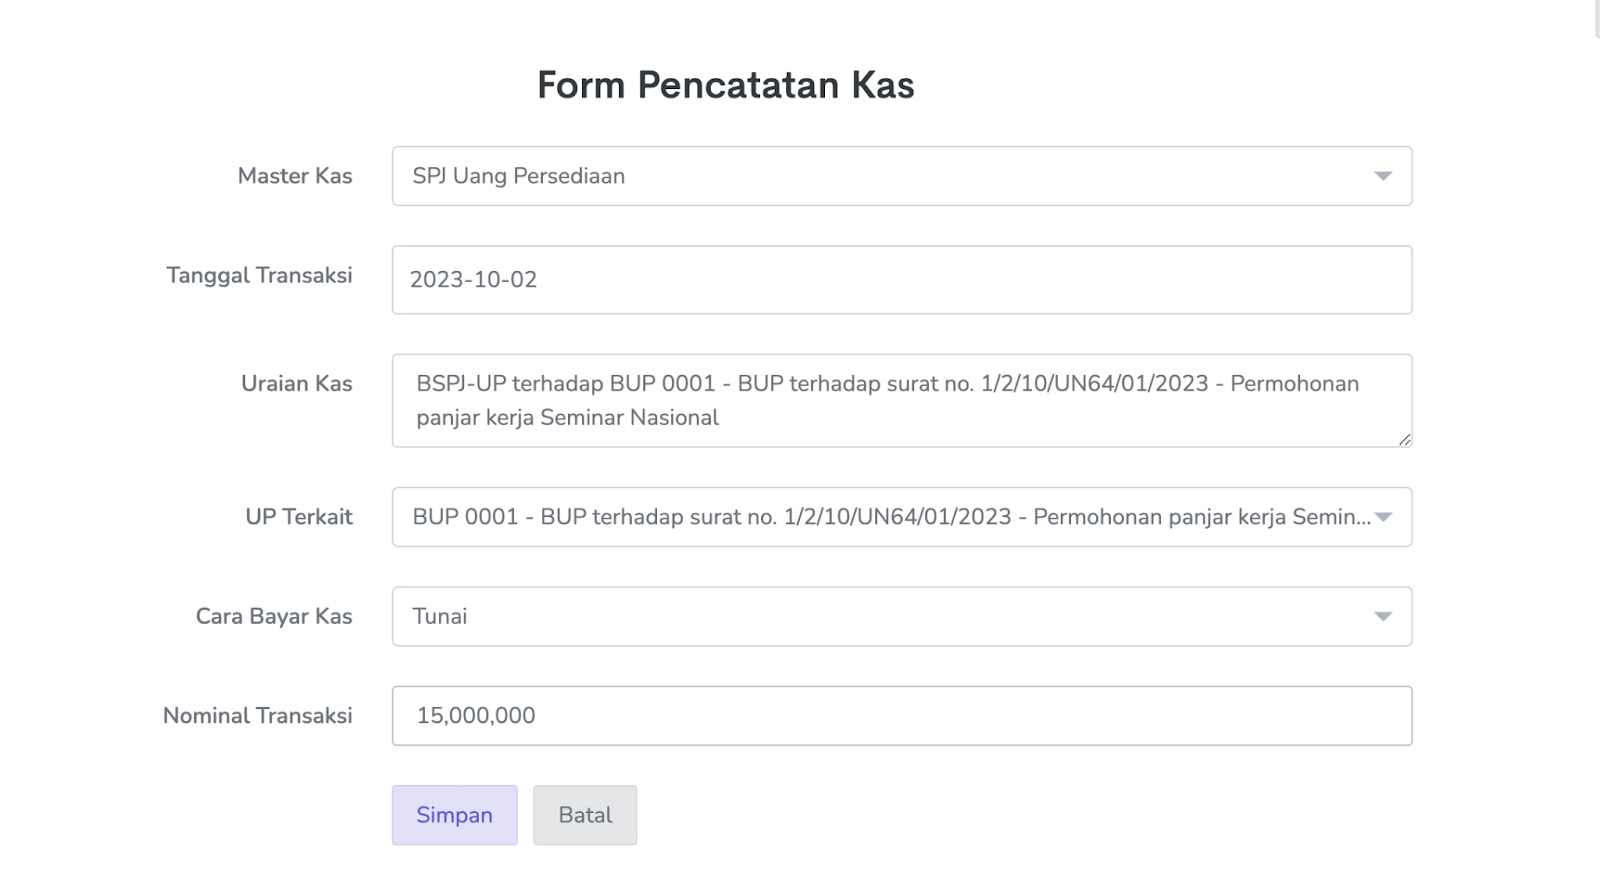
Task: Click the Tanggal Transaksi label
Action: 259,275
